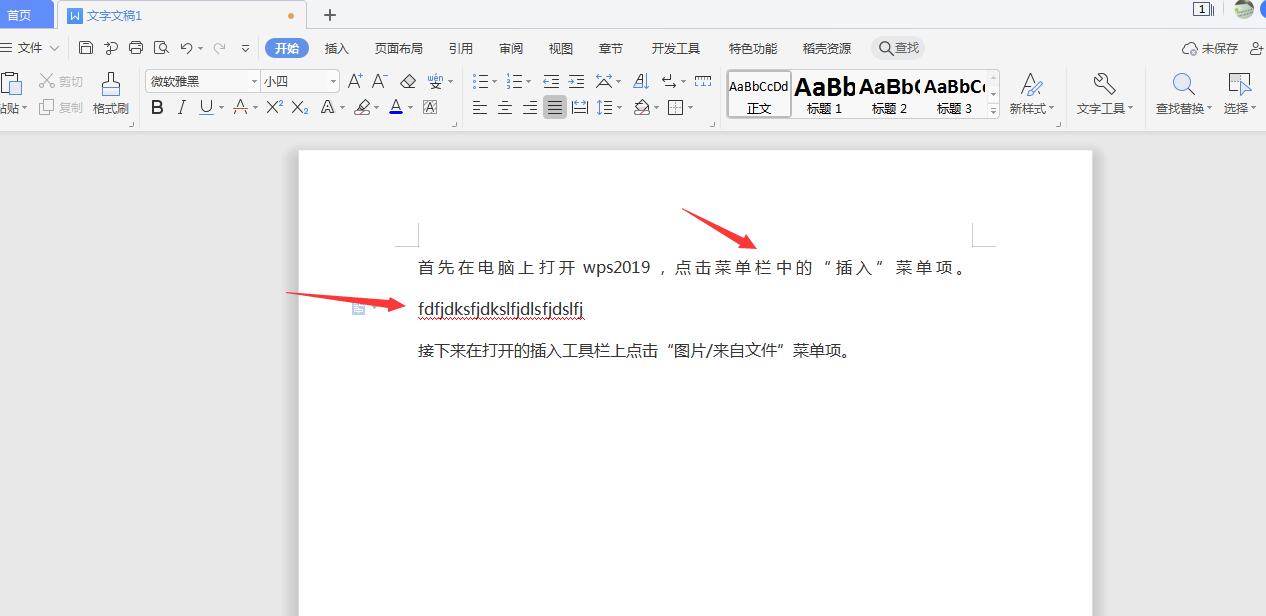
Task: Click the ruler tab-stops icon
Action: pyautogui.click(x=703, y=81)
